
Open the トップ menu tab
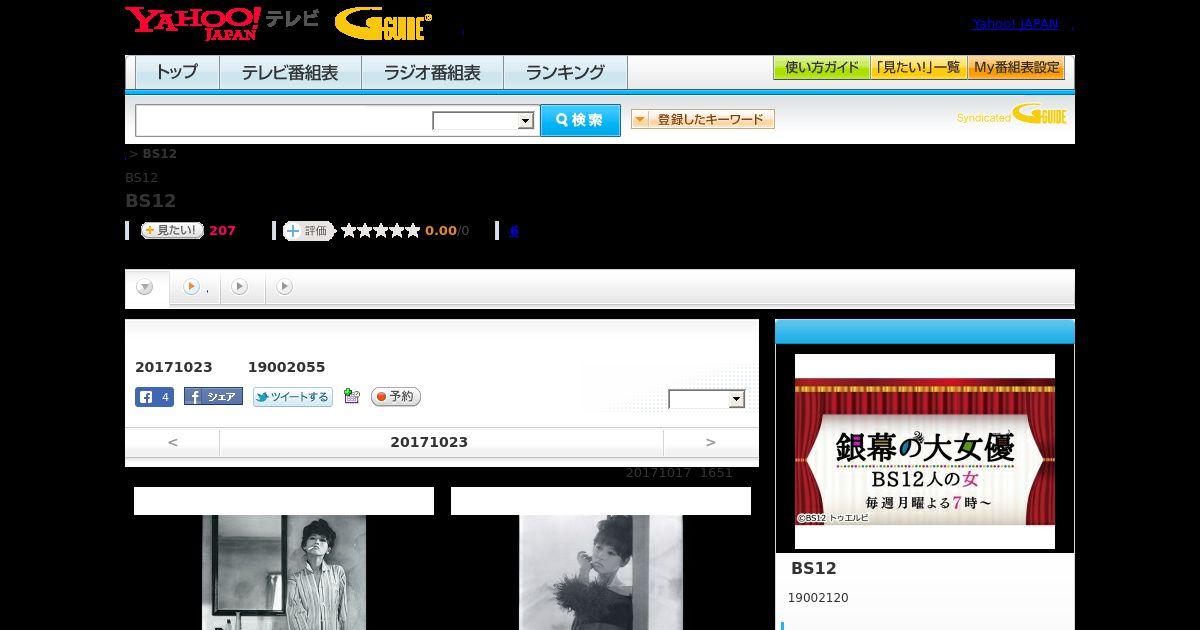(x=177, y=72)
